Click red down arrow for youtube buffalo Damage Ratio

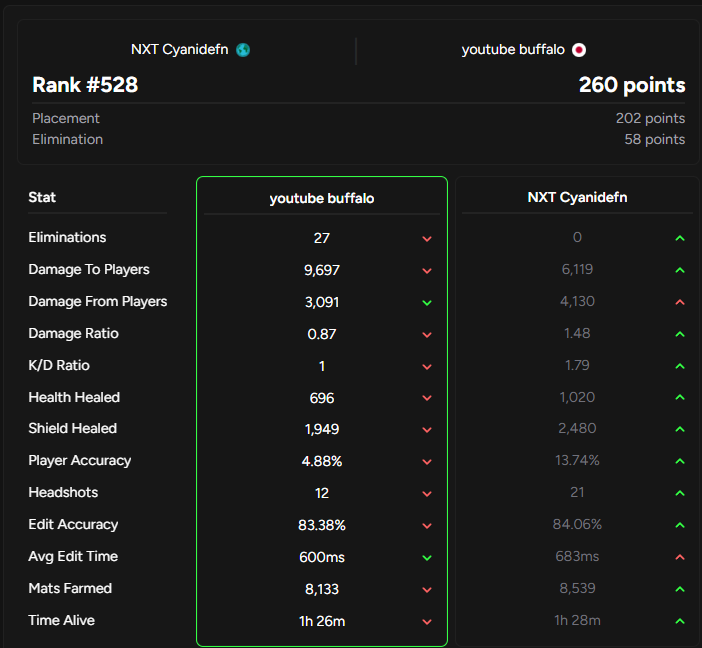427,335
